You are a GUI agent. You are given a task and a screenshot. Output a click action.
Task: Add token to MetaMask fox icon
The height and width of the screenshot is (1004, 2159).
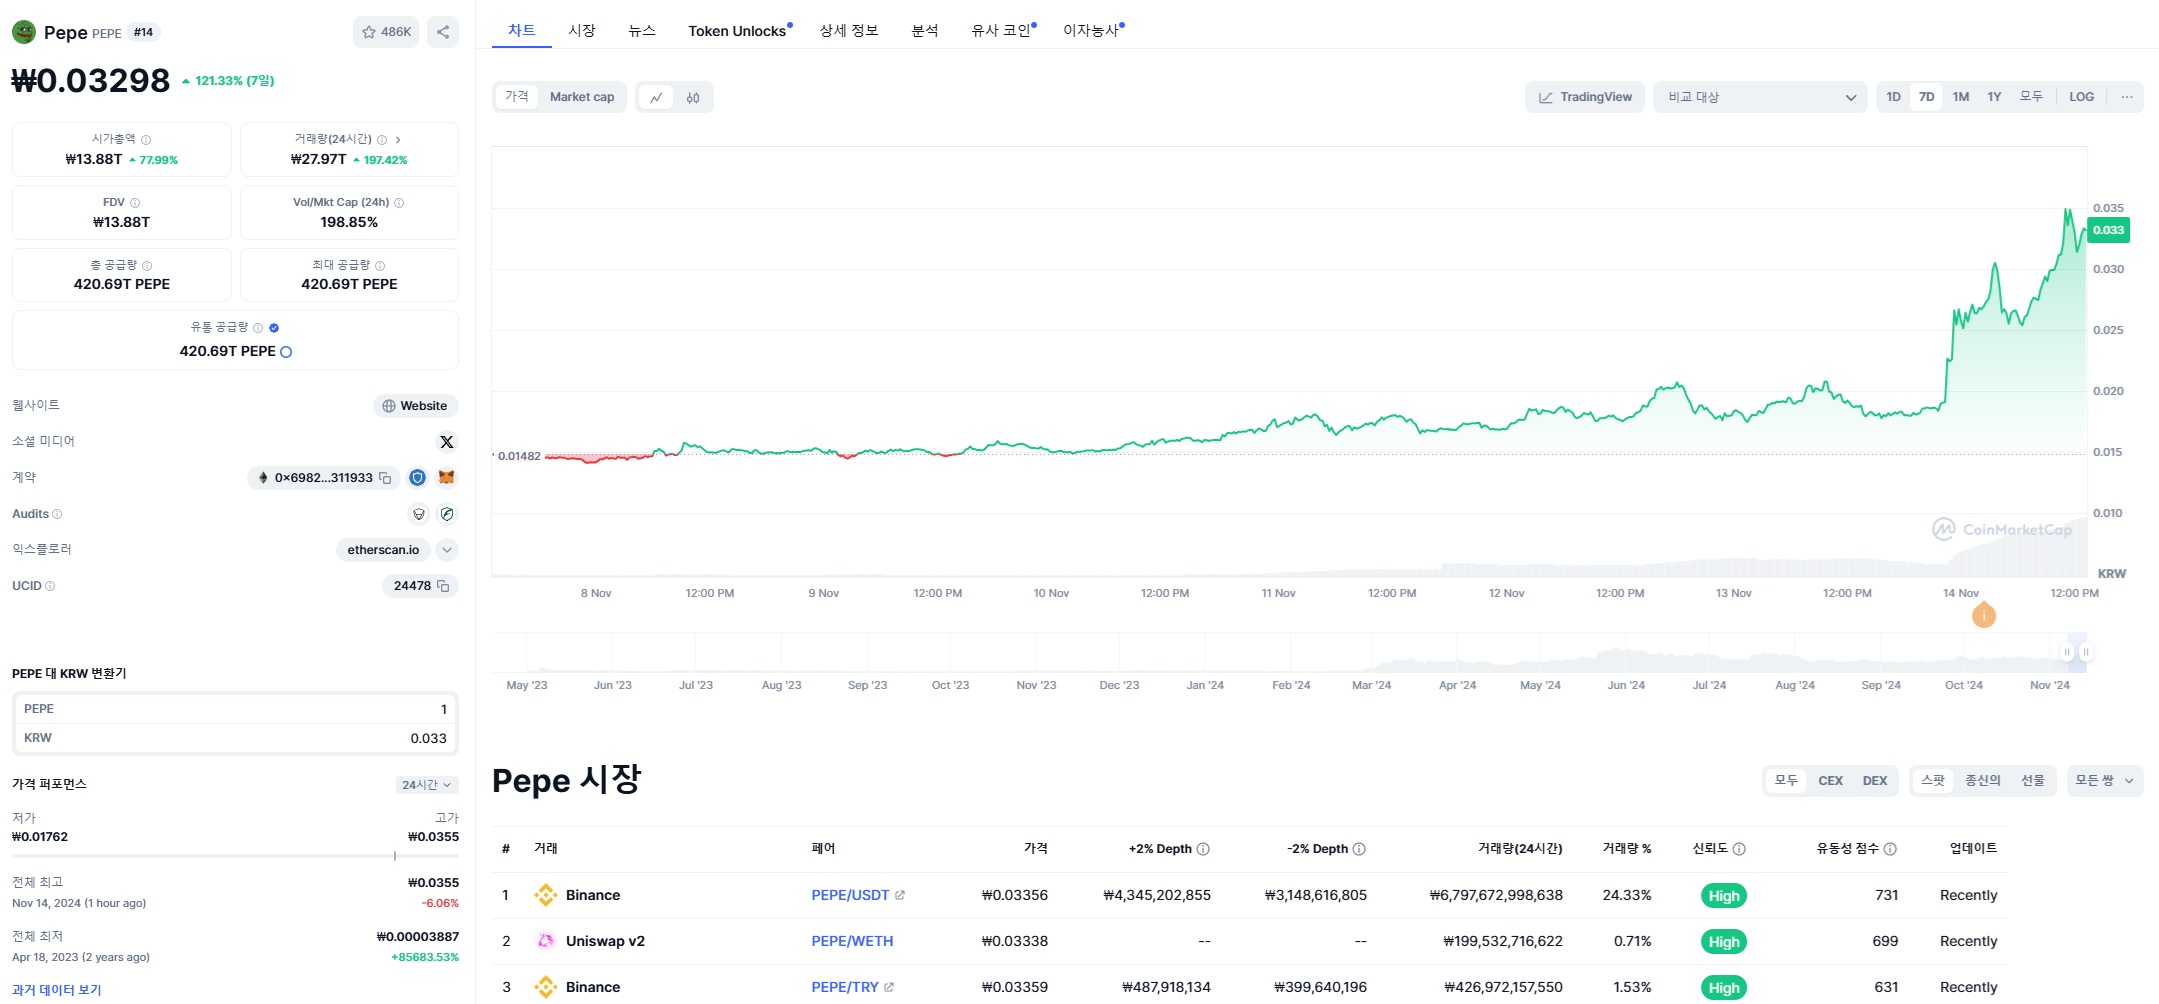click(447, 478)
